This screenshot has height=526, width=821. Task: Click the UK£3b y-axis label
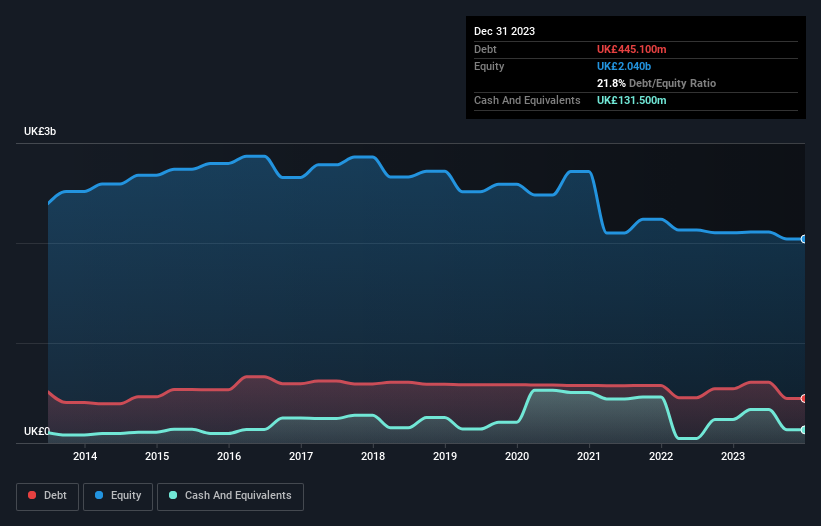[x=40, y=131]
